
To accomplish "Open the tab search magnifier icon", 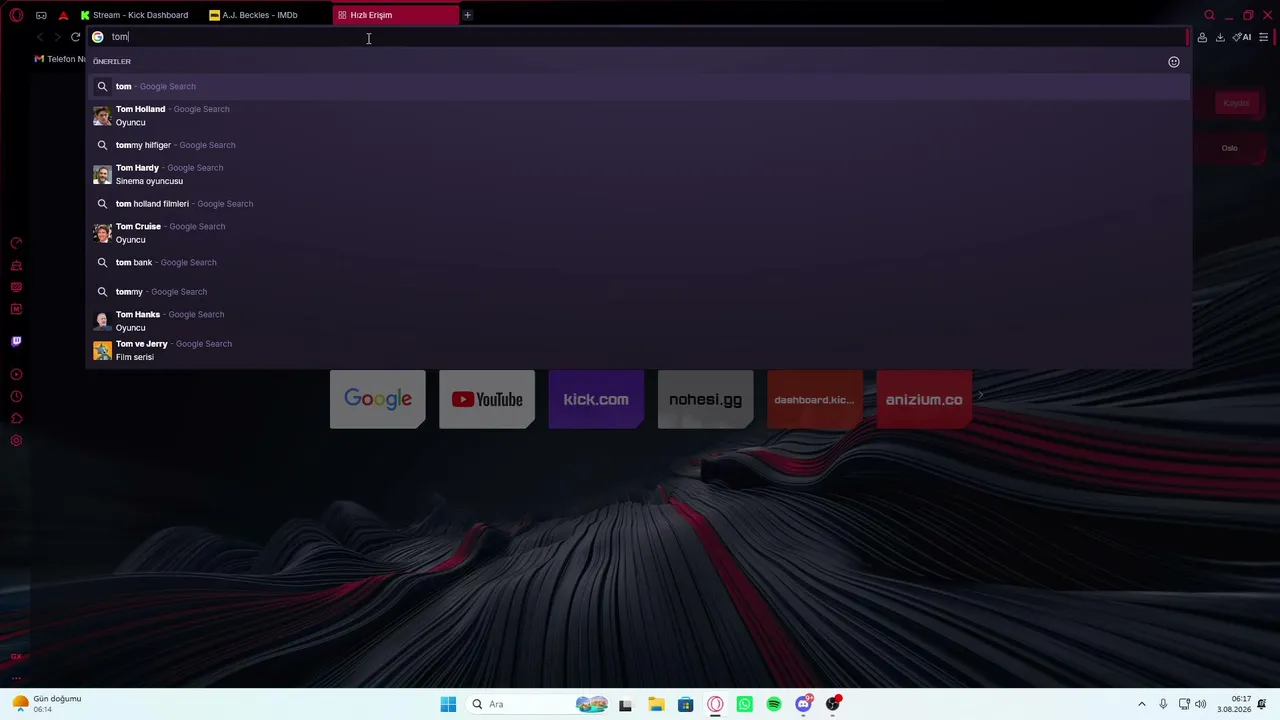I will 1209,15.
